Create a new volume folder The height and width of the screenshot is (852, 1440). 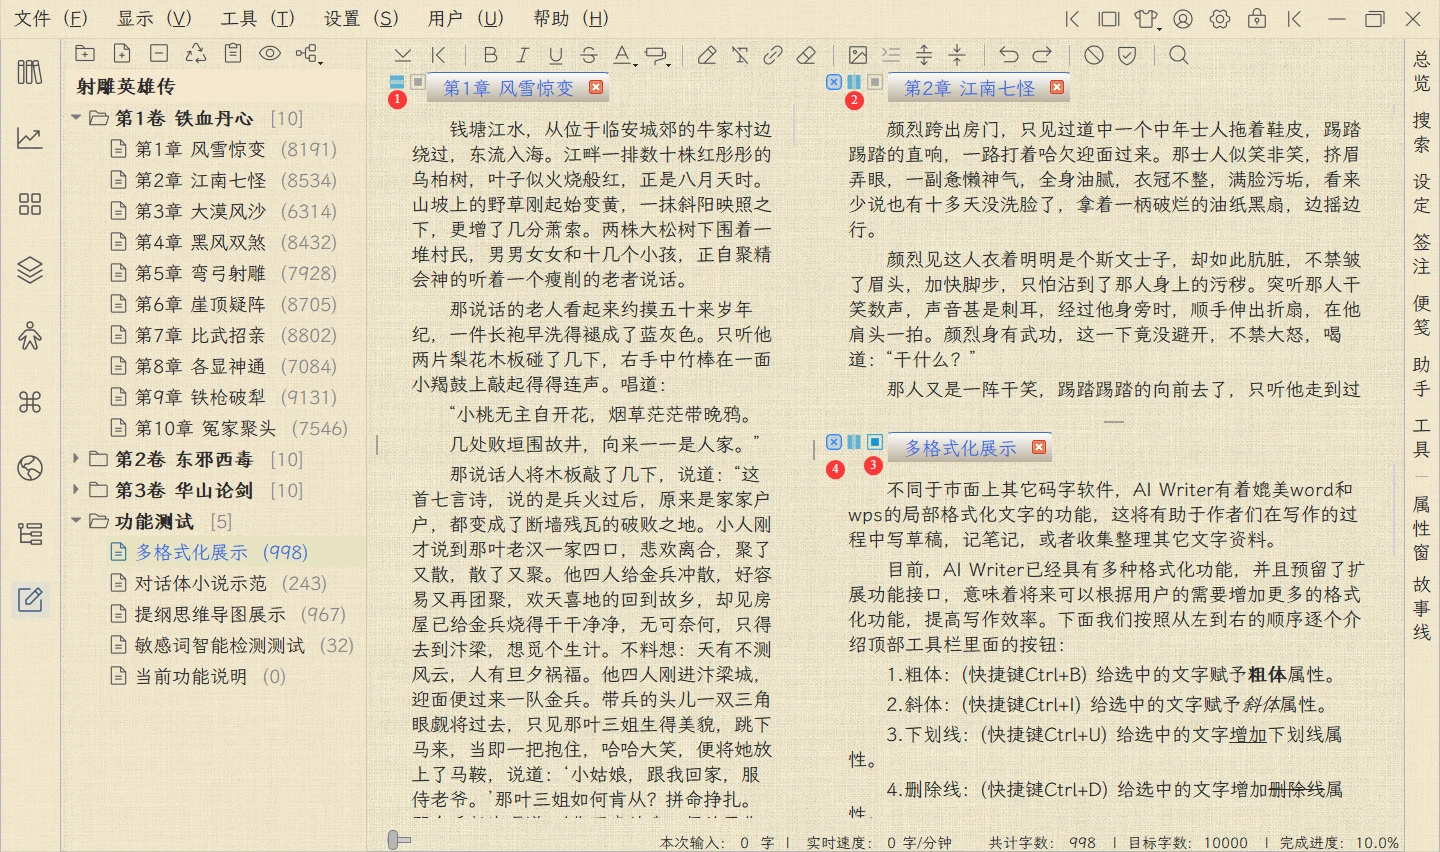[x=85, y=54]
